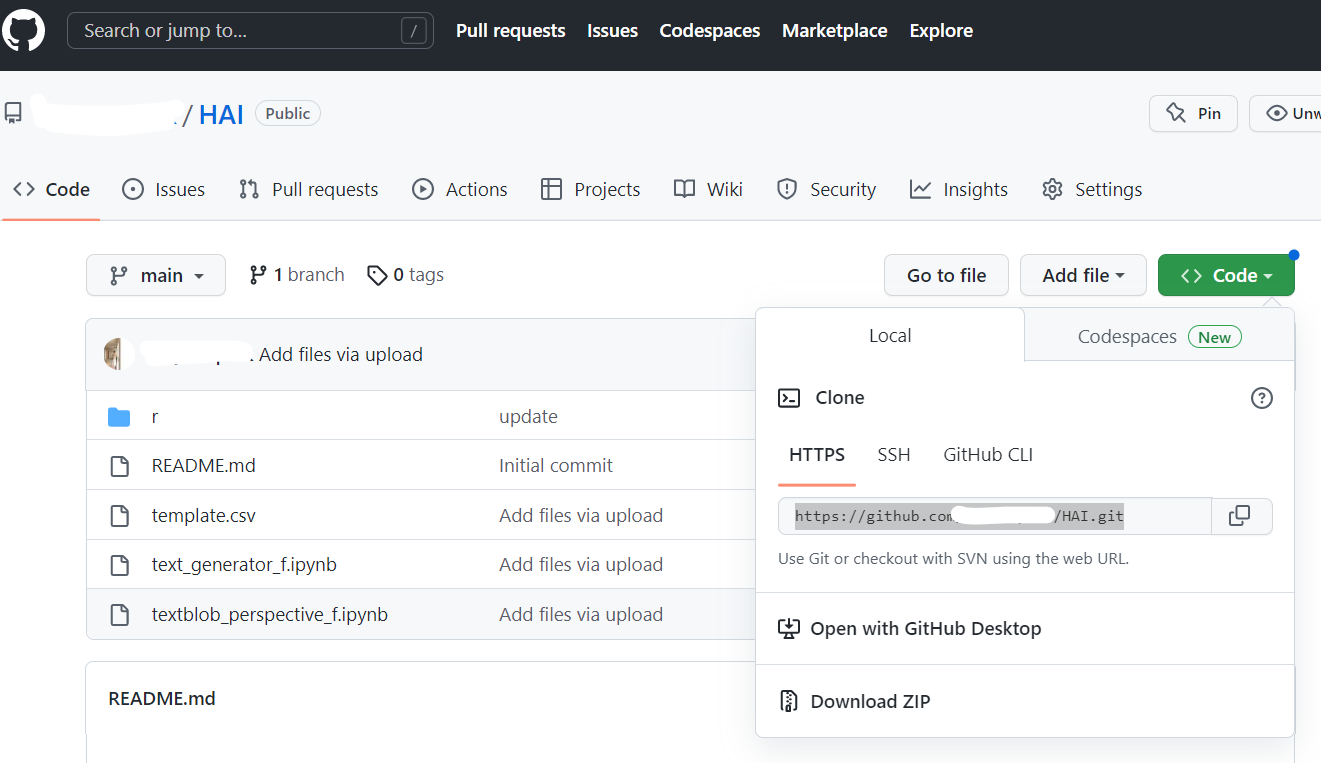Open the Security tab
The height and width of the screenshot is (763, 1321).
pyautogui.click(x=826, y=189)
